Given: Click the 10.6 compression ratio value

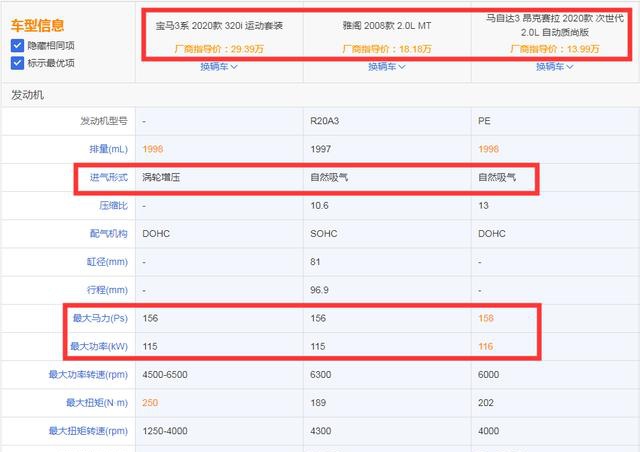Looking at the screenshot, I should [319, 205].
